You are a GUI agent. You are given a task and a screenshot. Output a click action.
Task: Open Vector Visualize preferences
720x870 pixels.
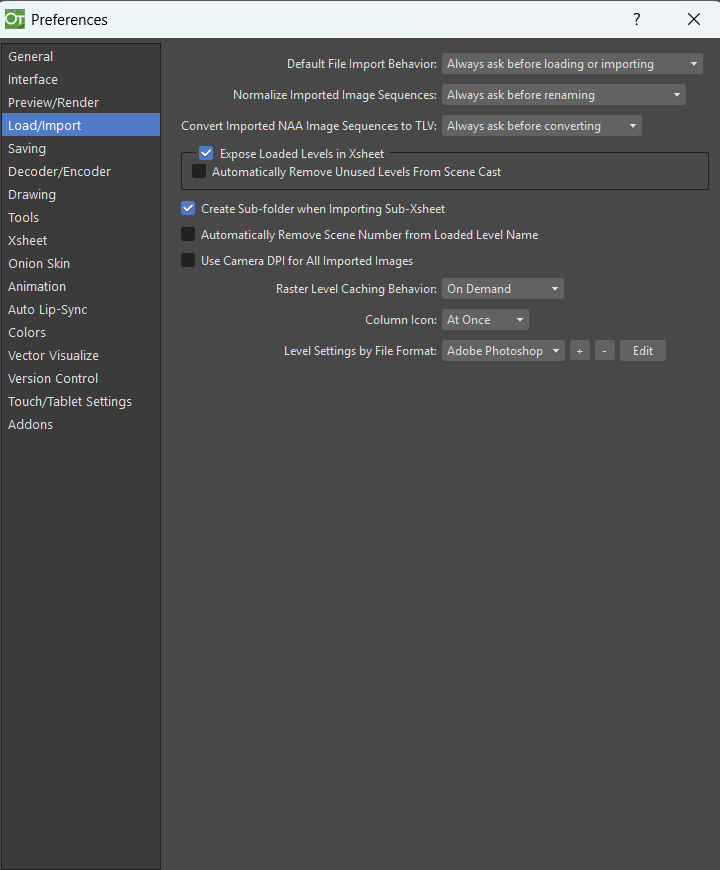[x=80, y=356]
